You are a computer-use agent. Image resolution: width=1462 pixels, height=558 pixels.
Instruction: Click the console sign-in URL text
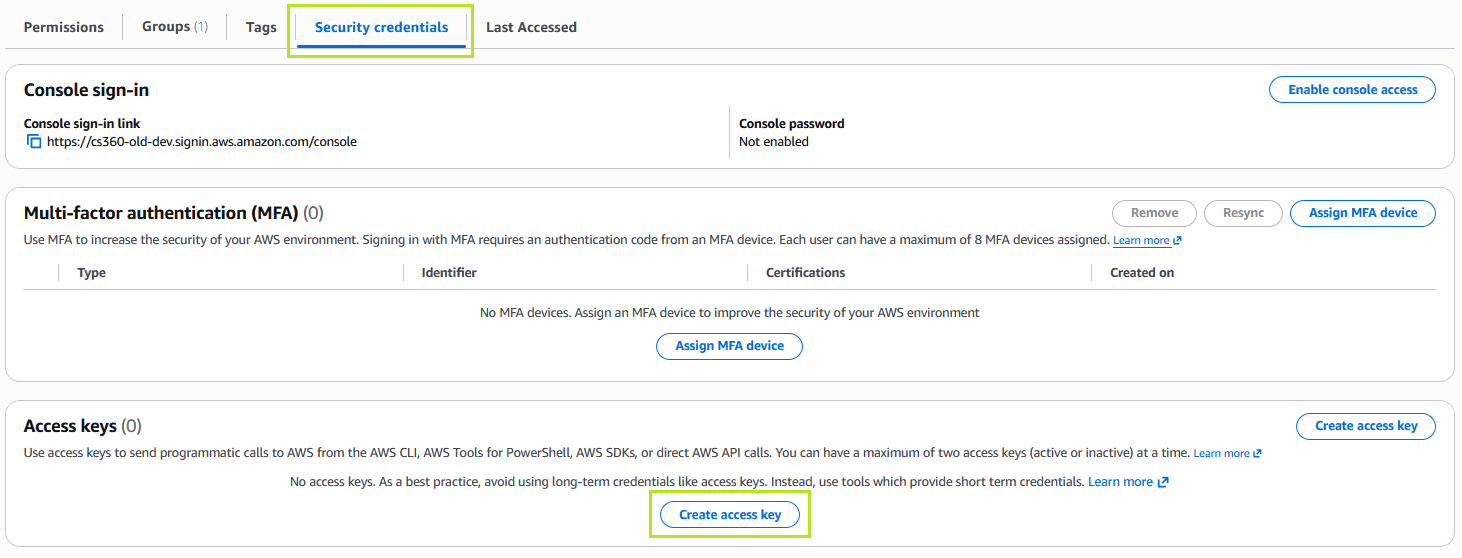click(x=202, y=142)
